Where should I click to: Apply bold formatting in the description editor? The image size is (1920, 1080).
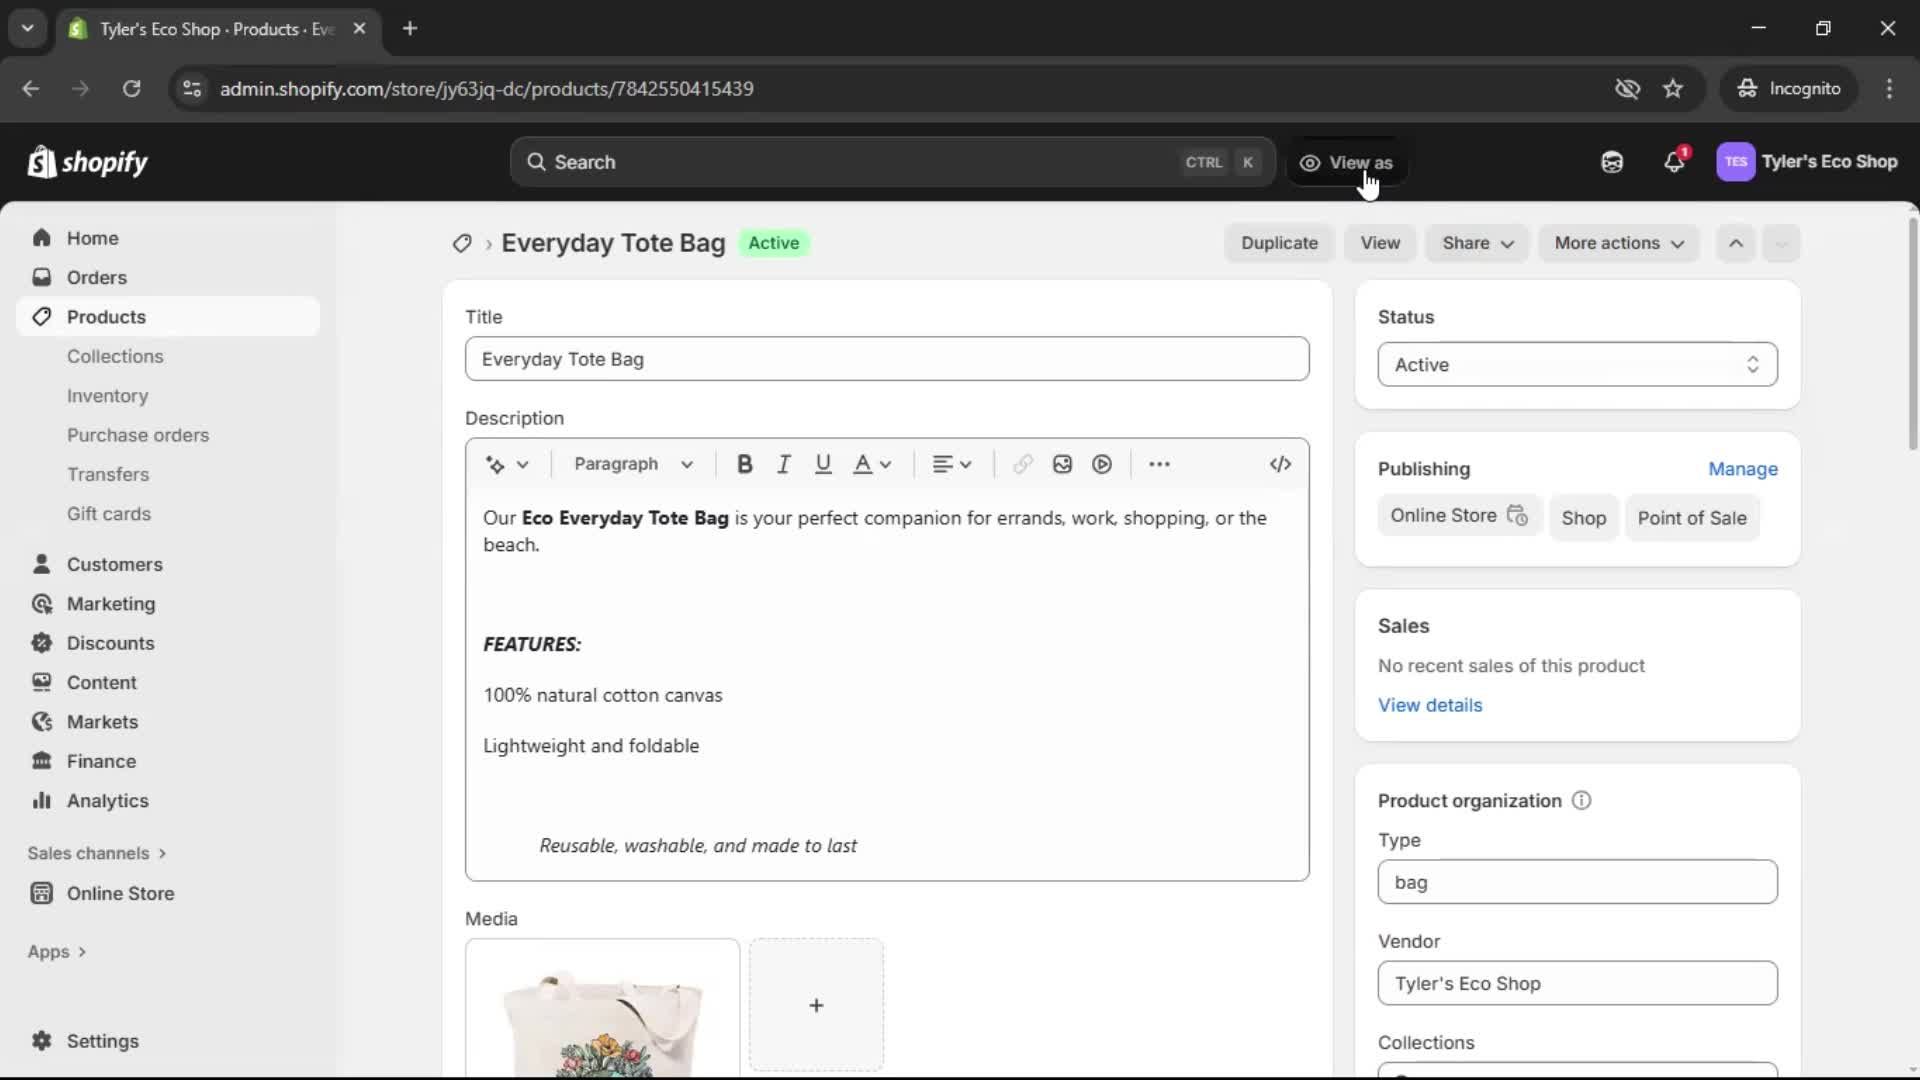click(744, 464)
